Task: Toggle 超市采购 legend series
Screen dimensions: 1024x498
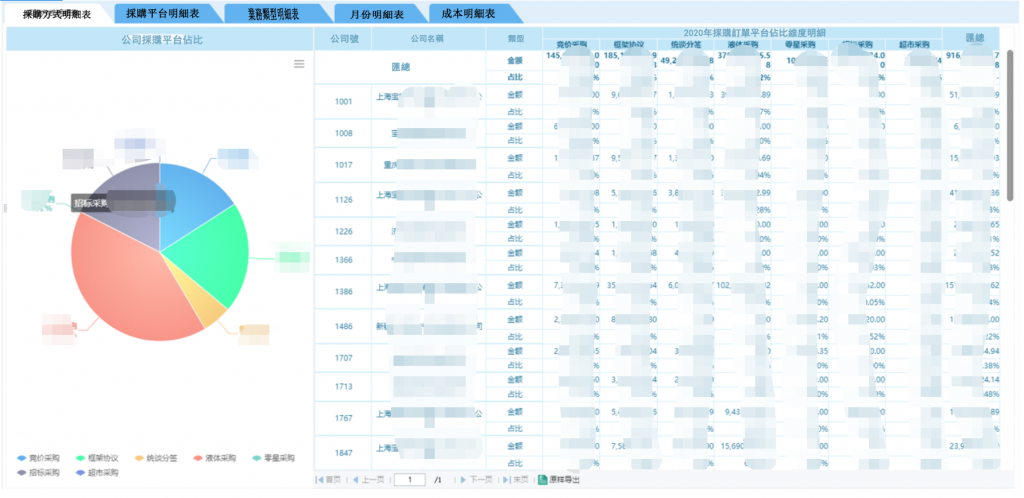Action: tap(97, 473)
